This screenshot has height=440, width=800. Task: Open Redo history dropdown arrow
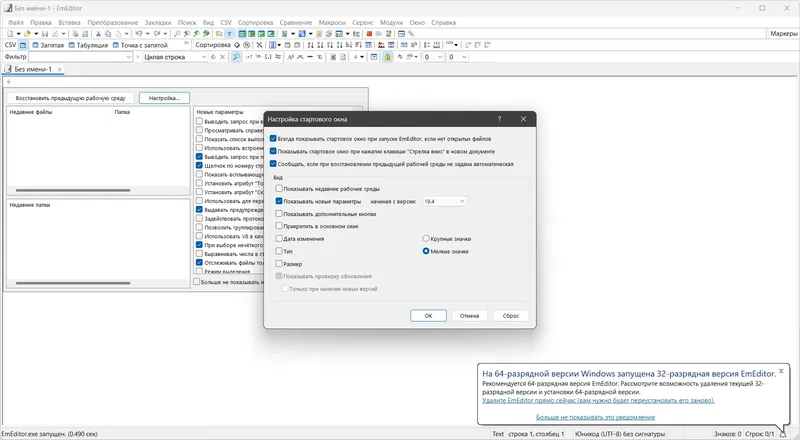165,34
